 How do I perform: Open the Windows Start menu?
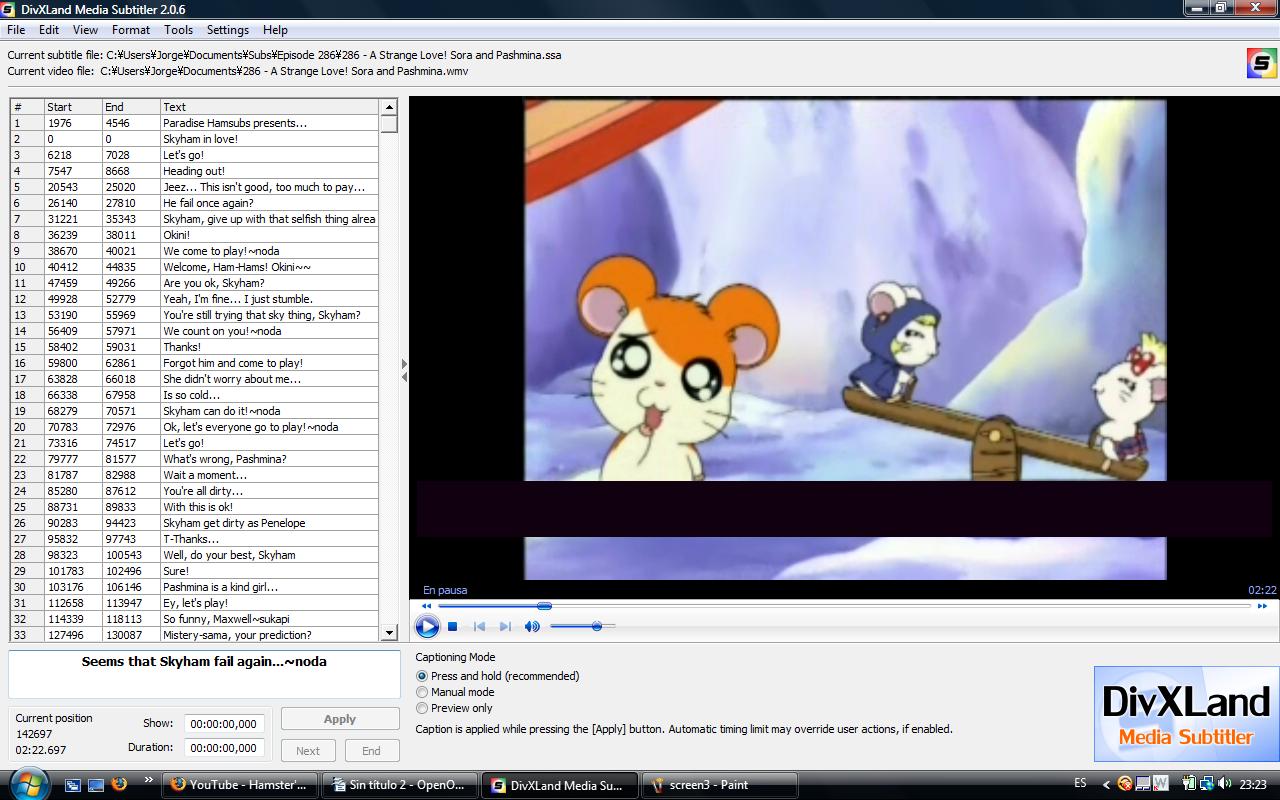(27, 784)
